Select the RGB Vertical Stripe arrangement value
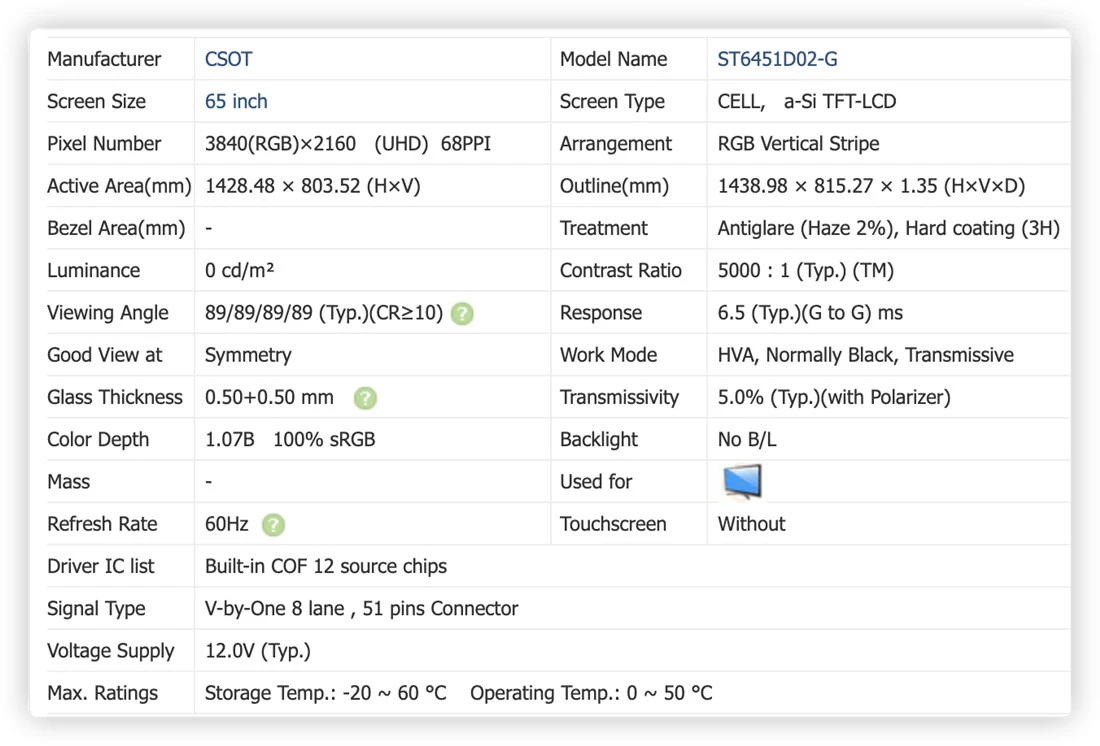 [798, 144]
